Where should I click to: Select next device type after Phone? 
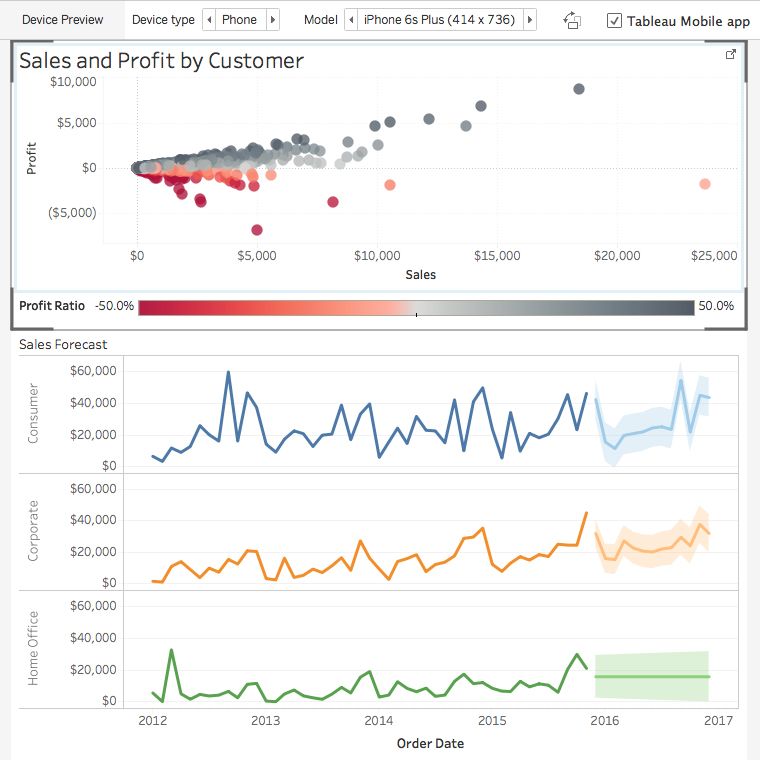[272, 20]
